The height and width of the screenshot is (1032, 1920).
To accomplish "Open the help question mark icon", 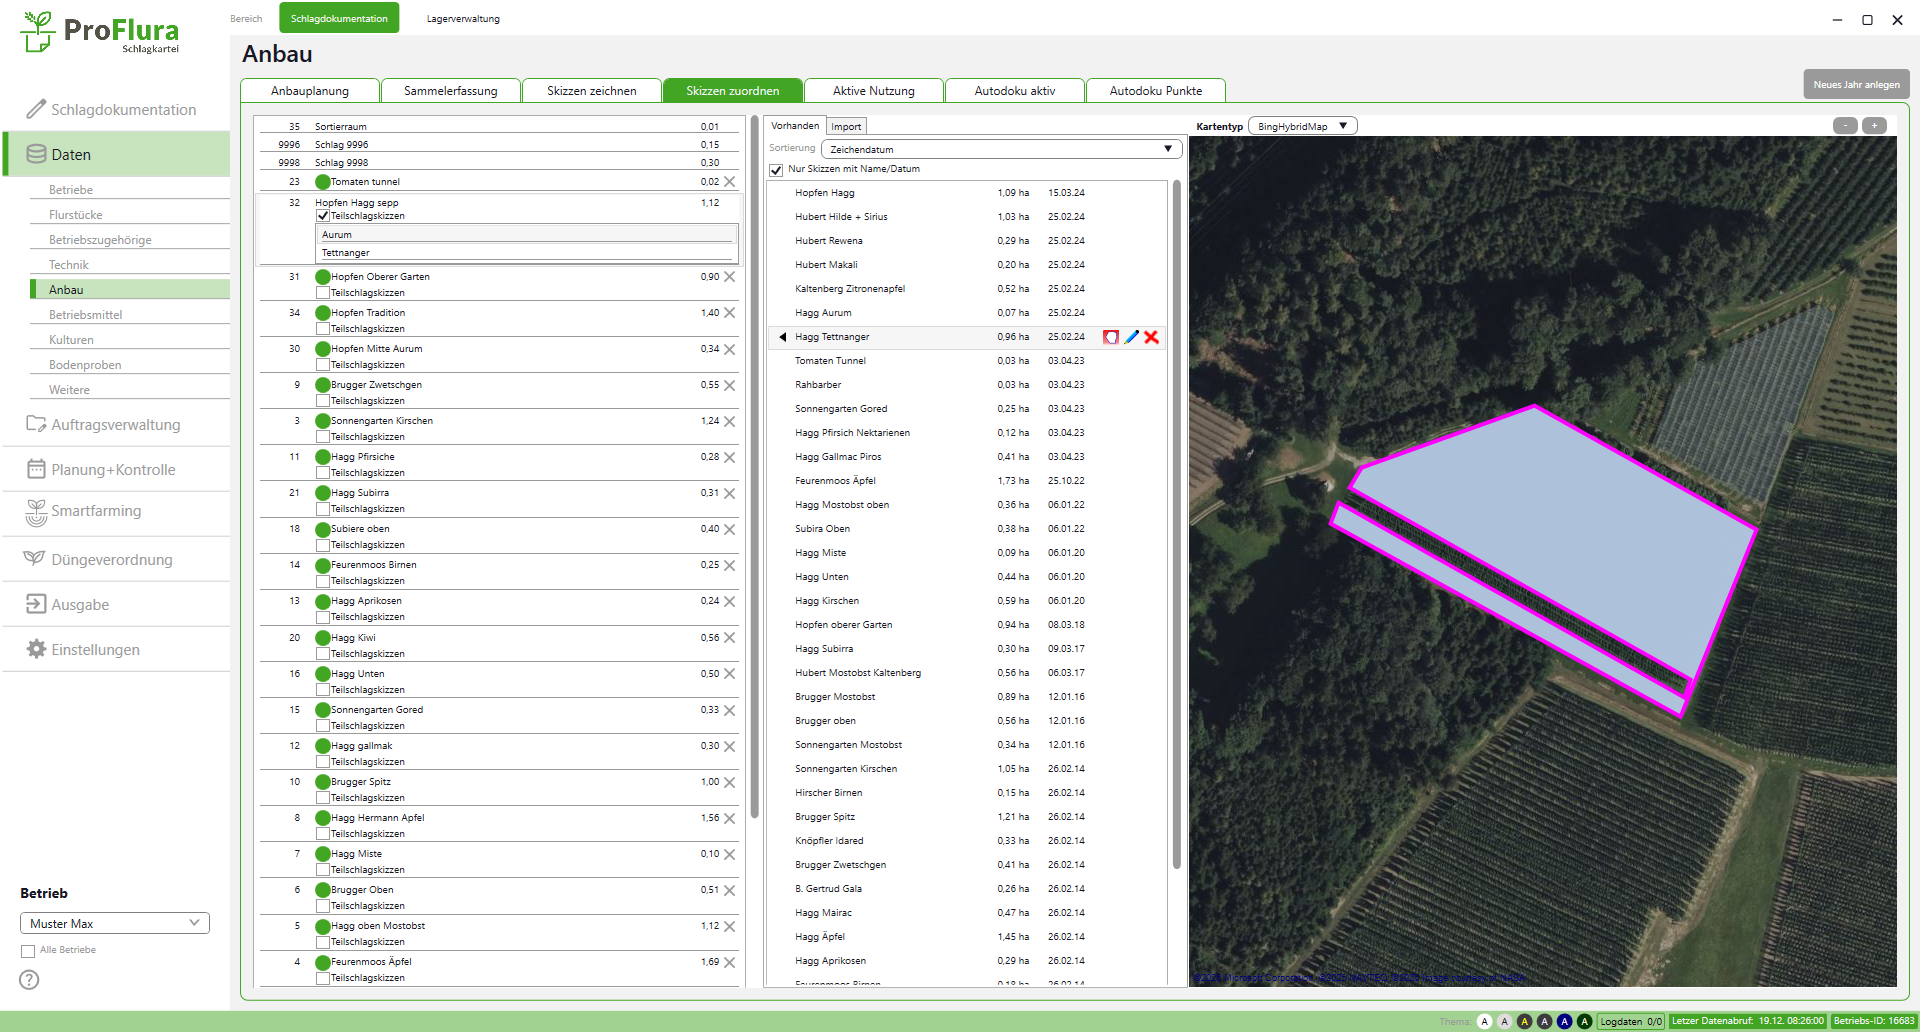I will tap(30, 980).
